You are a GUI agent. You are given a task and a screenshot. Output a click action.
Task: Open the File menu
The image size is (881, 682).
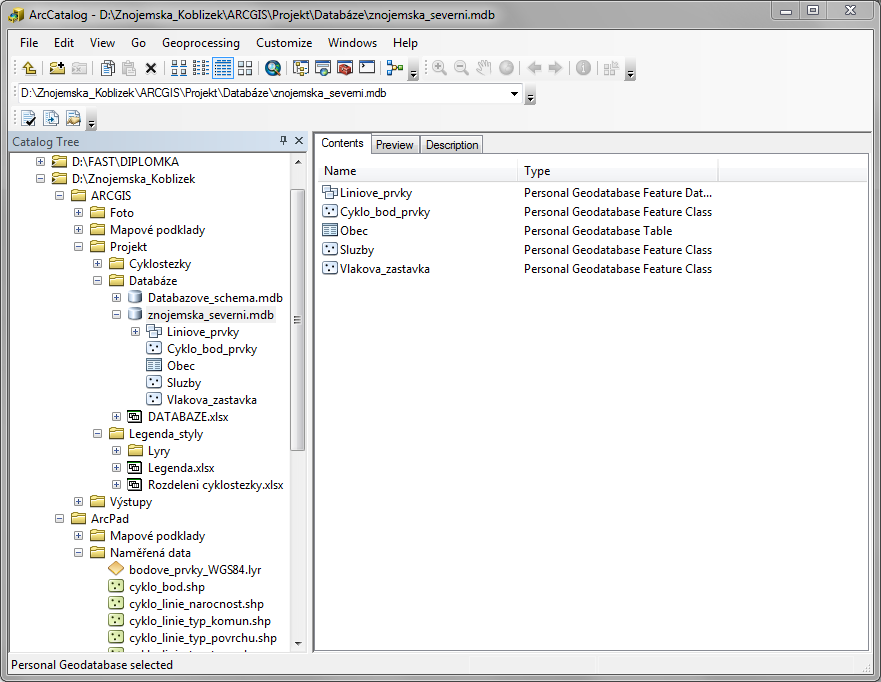[29, 43]
